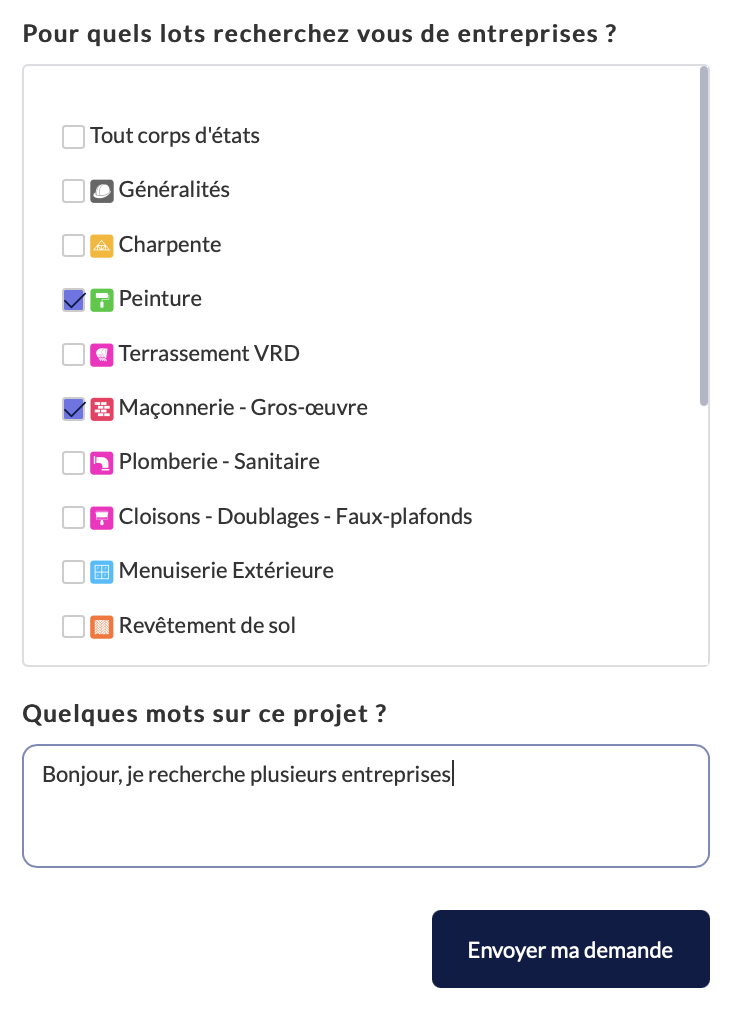Click the Cloisons - Doublages - Faux-plafonds label
Screen dimensions: 736x1018
coord(295,517)
